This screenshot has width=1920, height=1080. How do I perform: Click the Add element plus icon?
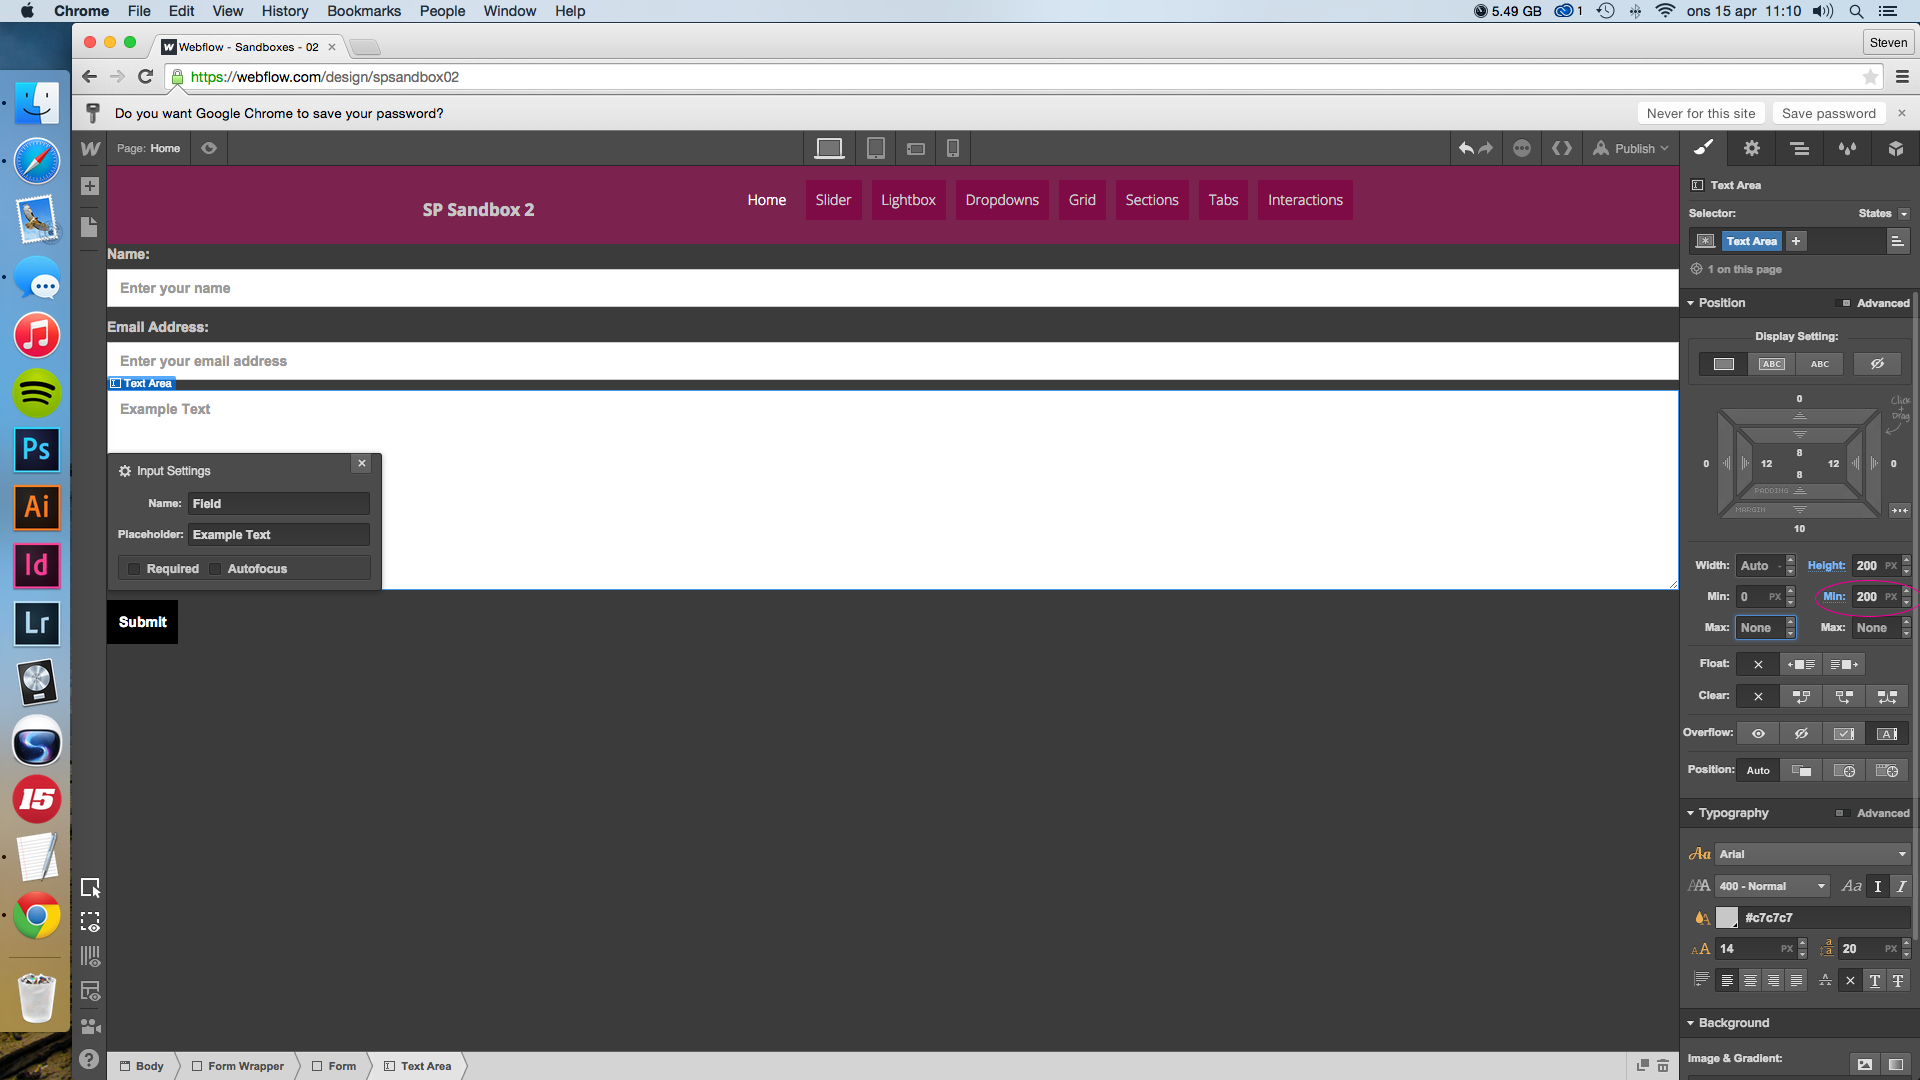(x=90, y=186)
